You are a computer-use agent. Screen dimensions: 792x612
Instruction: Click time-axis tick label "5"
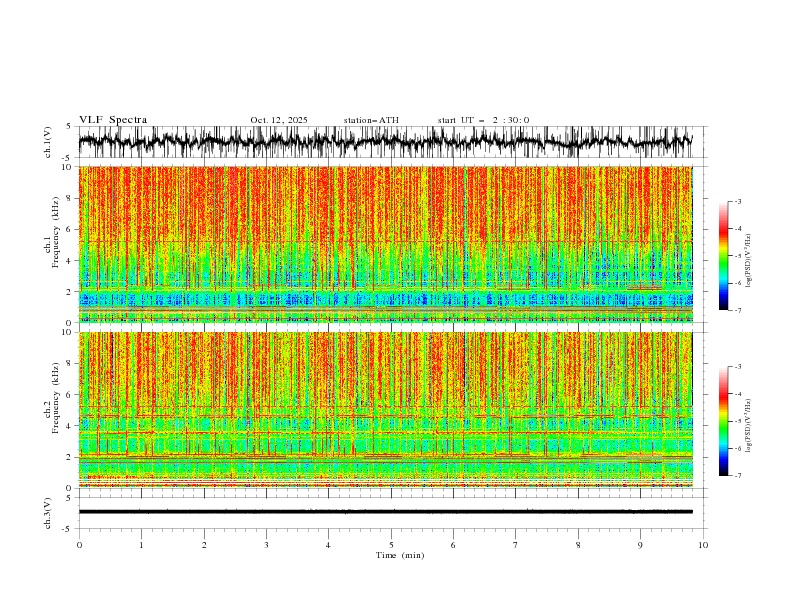click(x=391, y=545)
